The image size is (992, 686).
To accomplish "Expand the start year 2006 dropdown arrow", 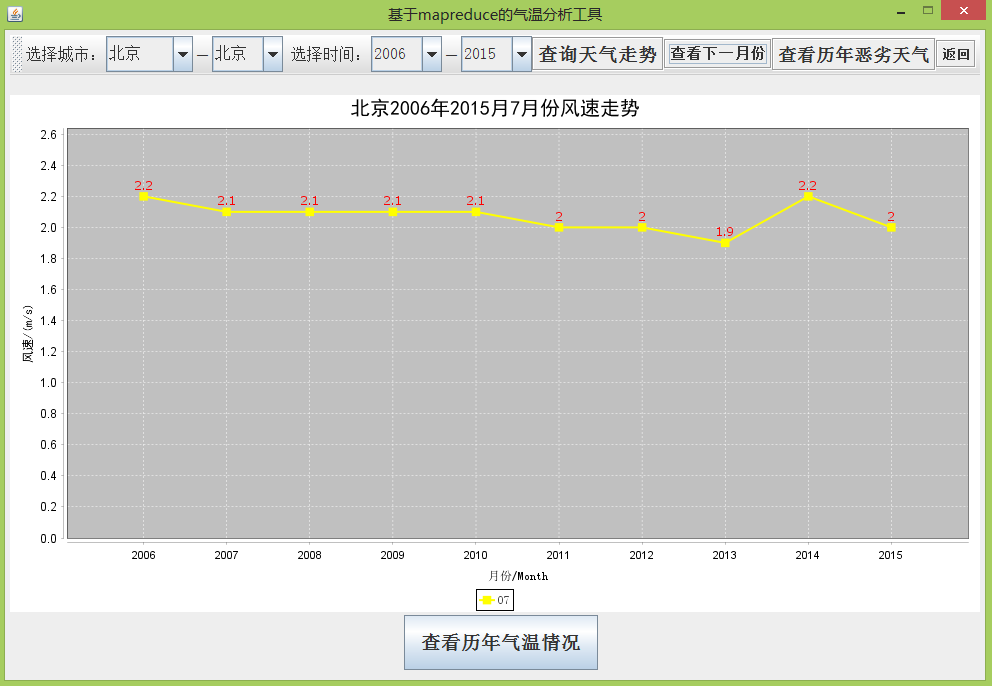I will tap(431, 54).
